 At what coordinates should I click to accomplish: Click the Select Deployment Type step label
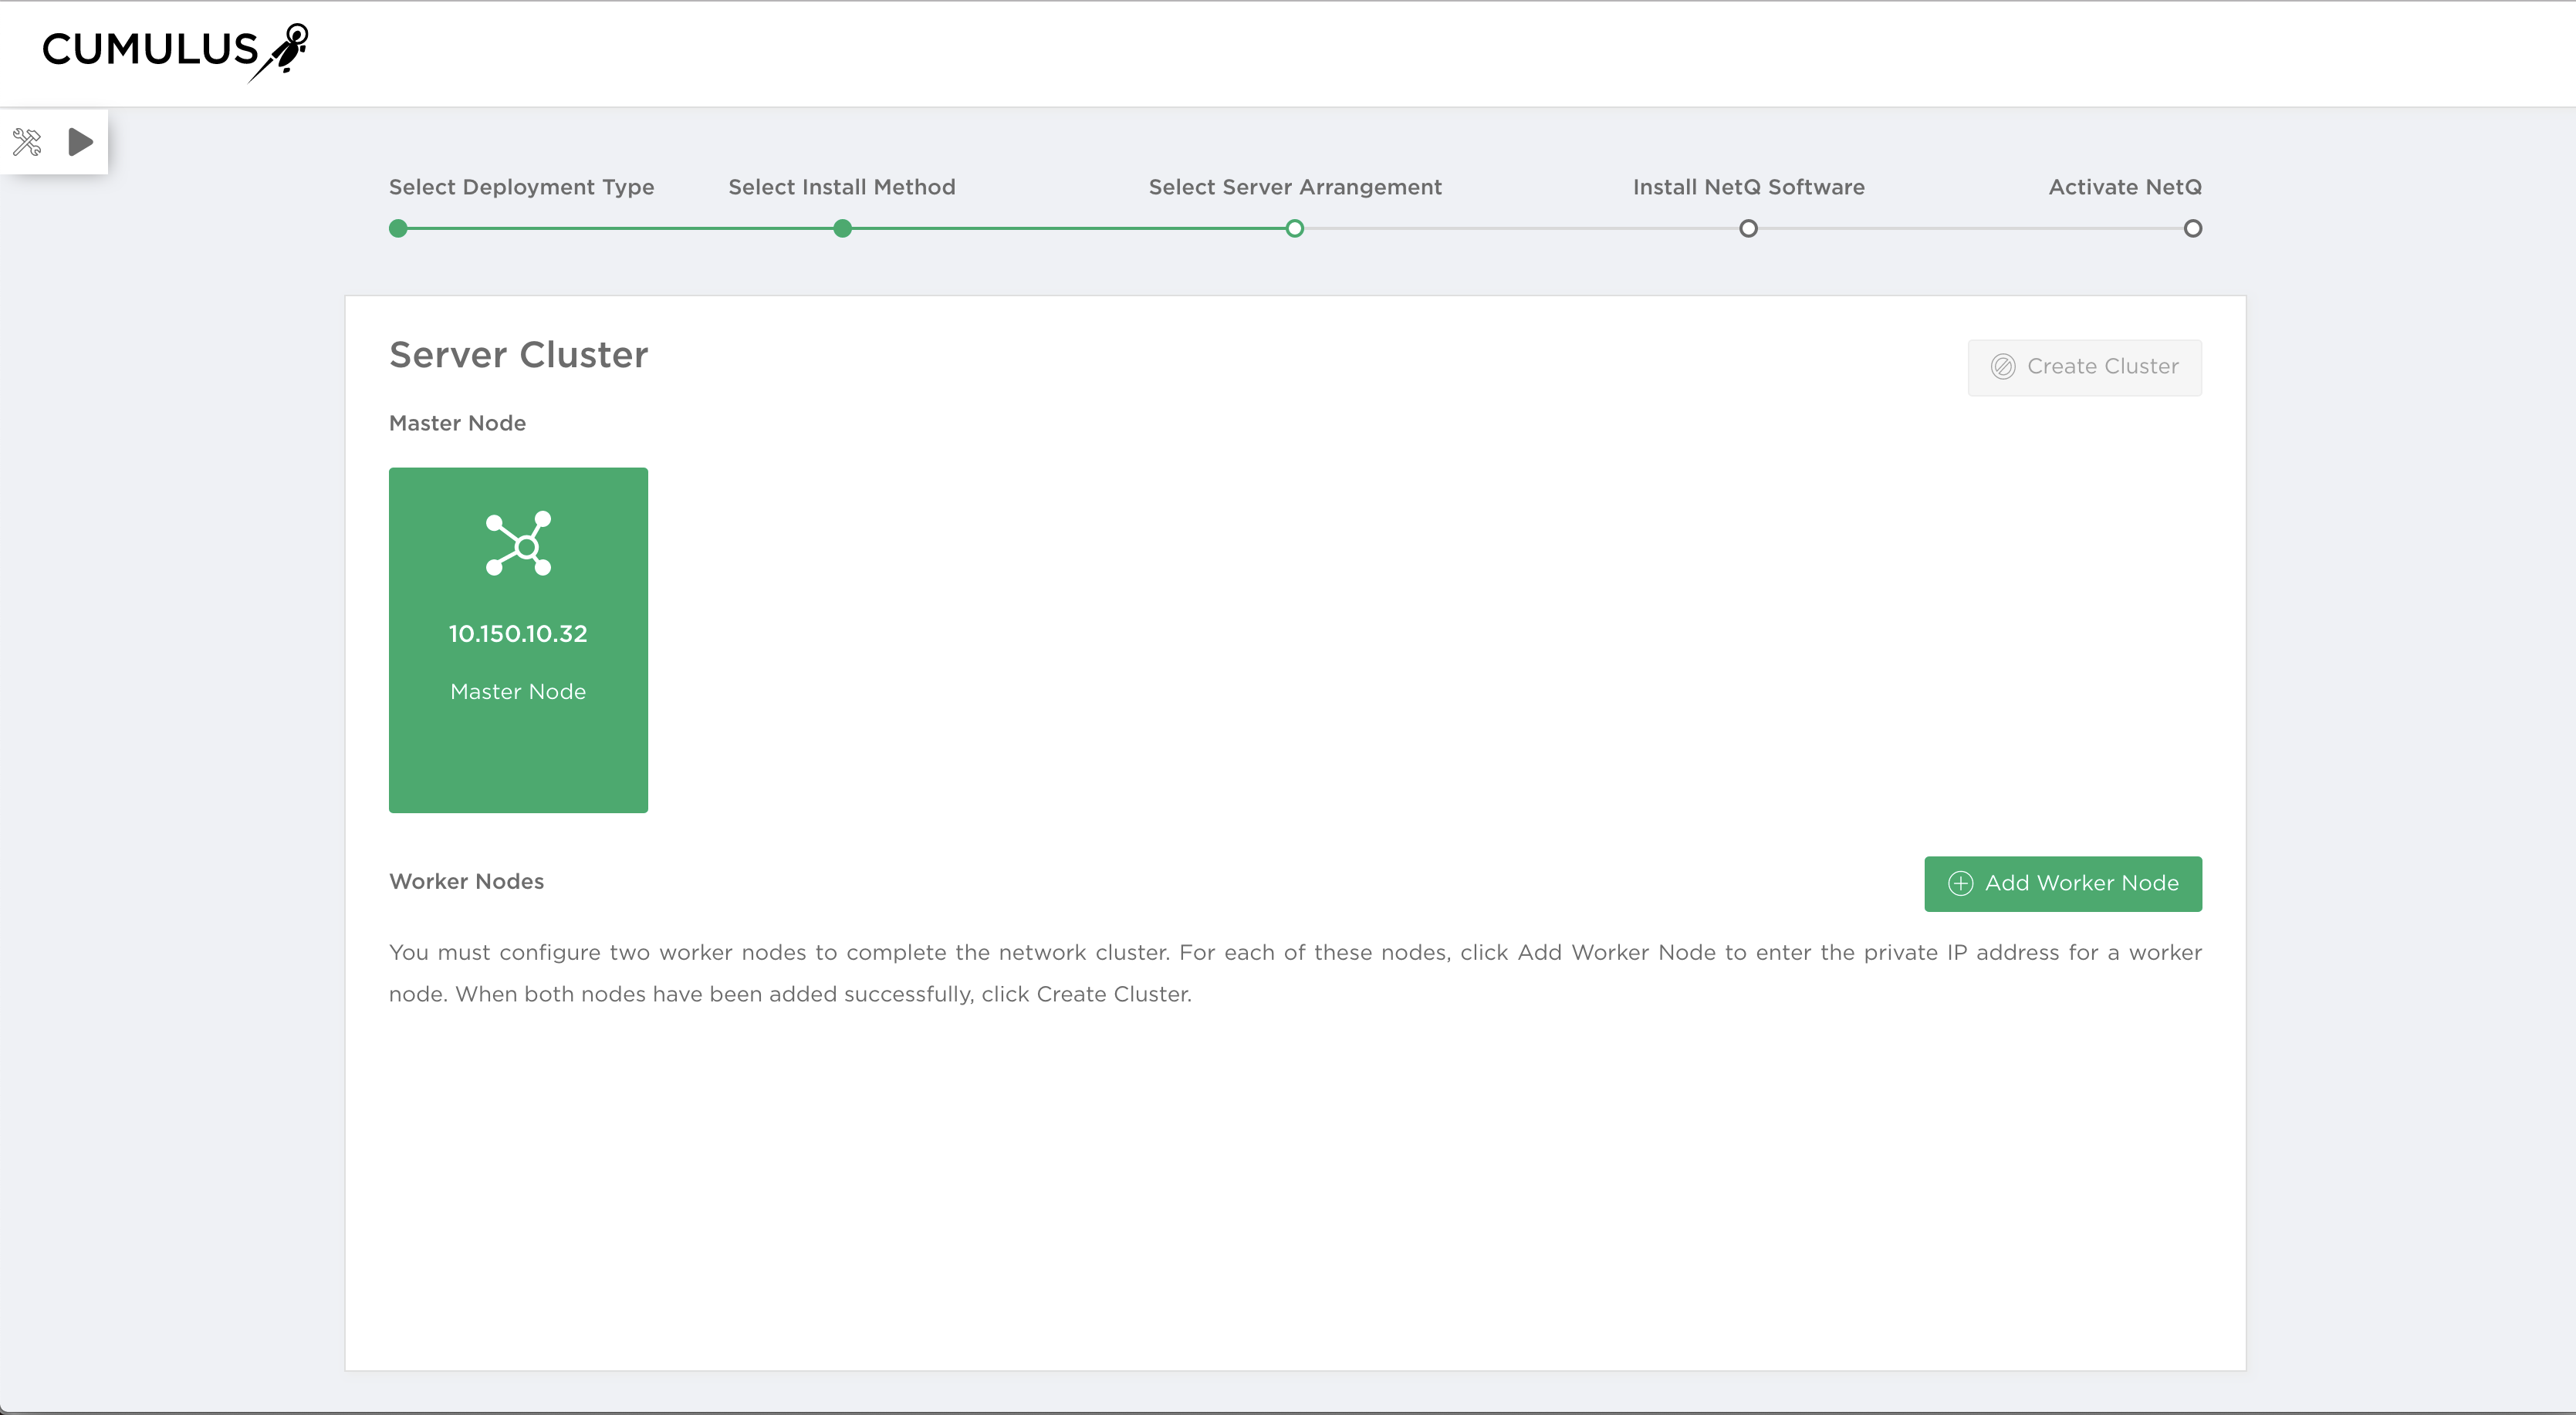pos(520,187)
